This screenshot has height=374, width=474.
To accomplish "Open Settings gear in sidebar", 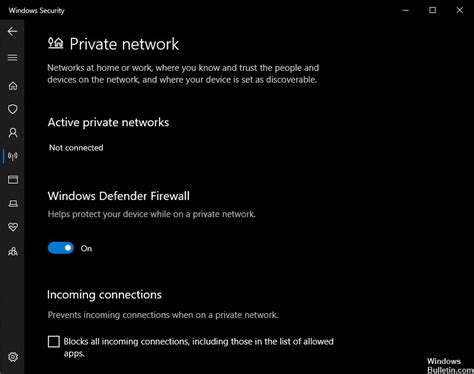I will click(x=13, y=357).
